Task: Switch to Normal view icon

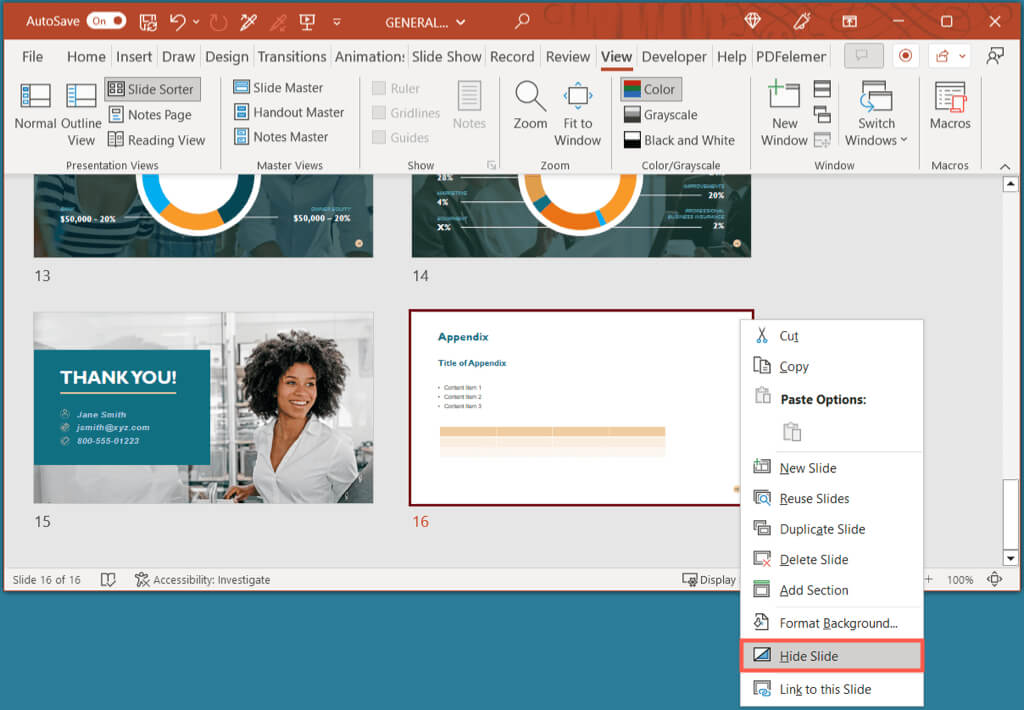Action: point(35,97)
